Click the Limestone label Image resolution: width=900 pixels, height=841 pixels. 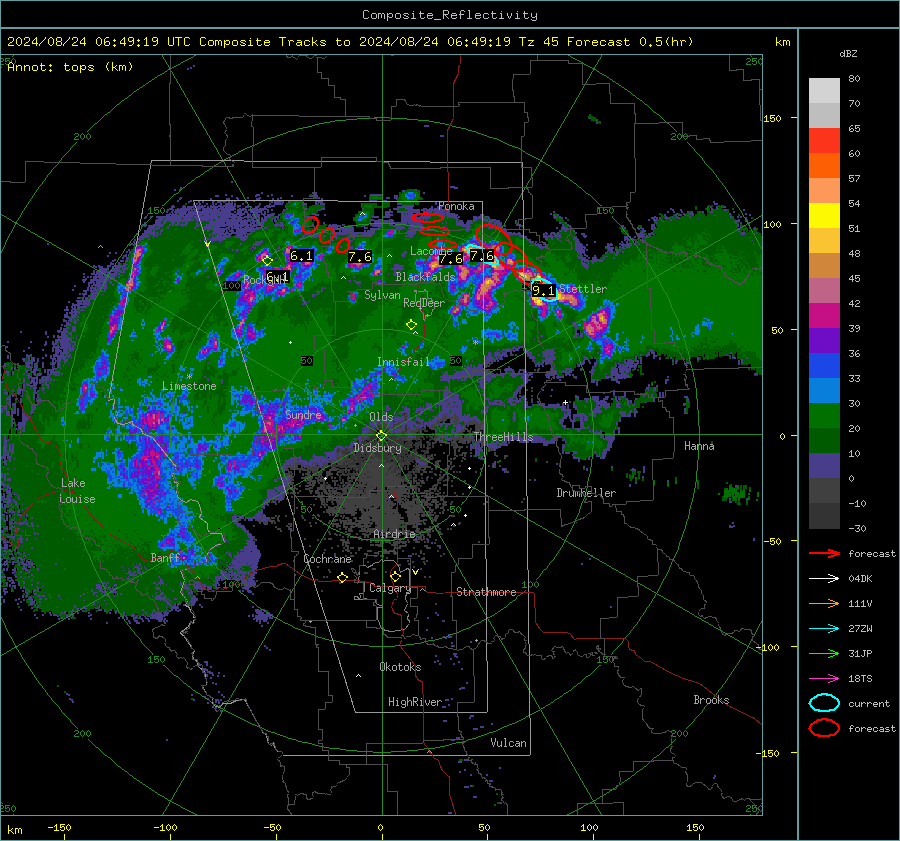click(x=189, y=386)
